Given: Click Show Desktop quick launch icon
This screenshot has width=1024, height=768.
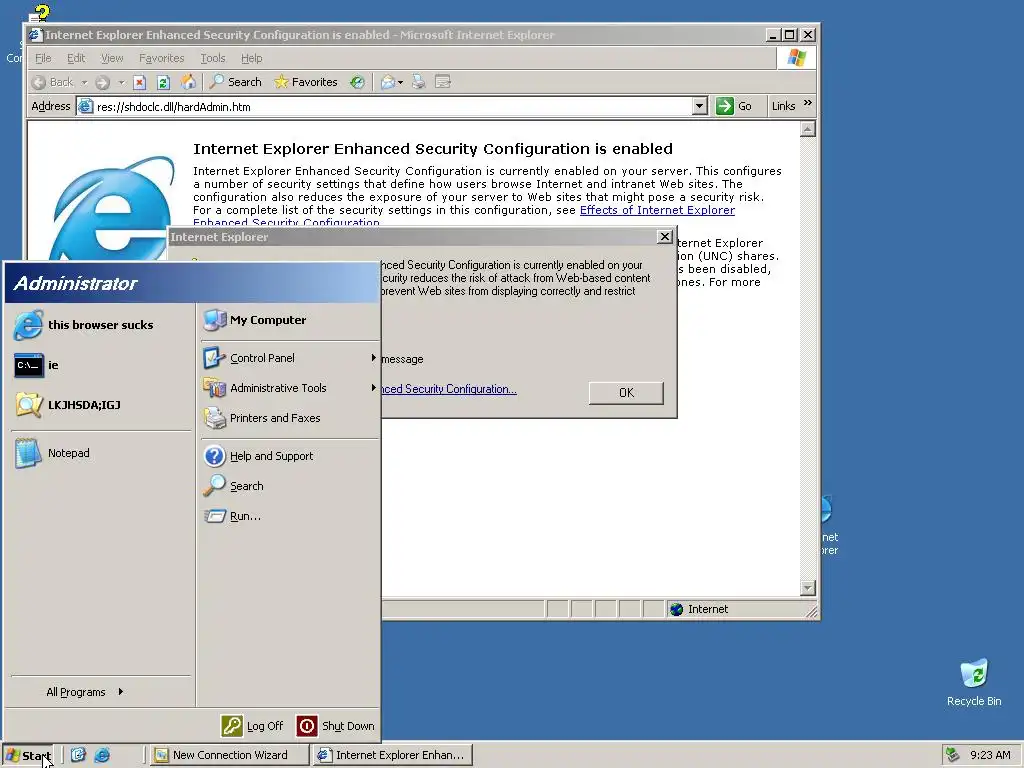Looking at the screenshot, I should coord(78,755).
